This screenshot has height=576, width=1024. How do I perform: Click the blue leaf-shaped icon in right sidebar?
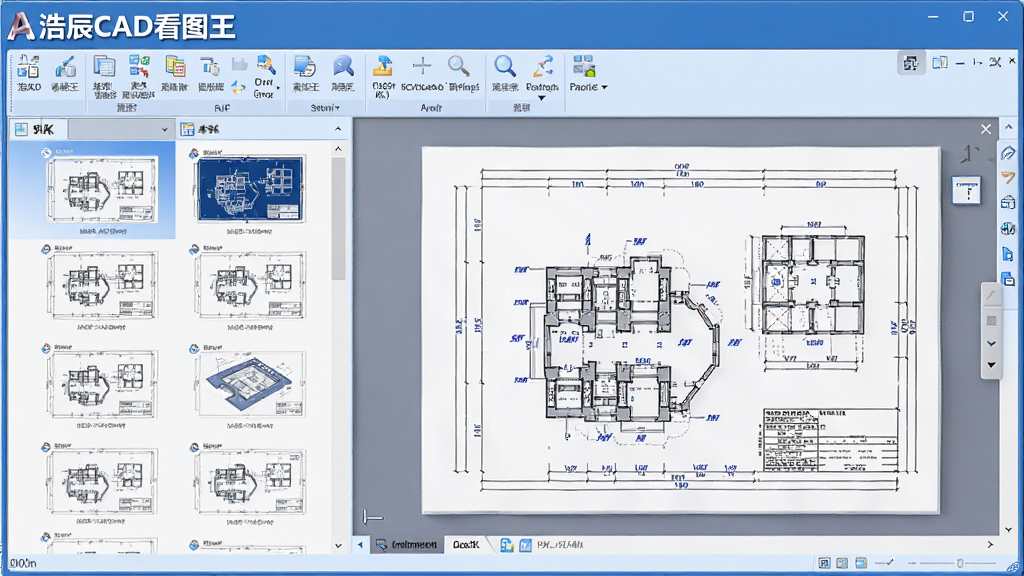click(1008, 153)
